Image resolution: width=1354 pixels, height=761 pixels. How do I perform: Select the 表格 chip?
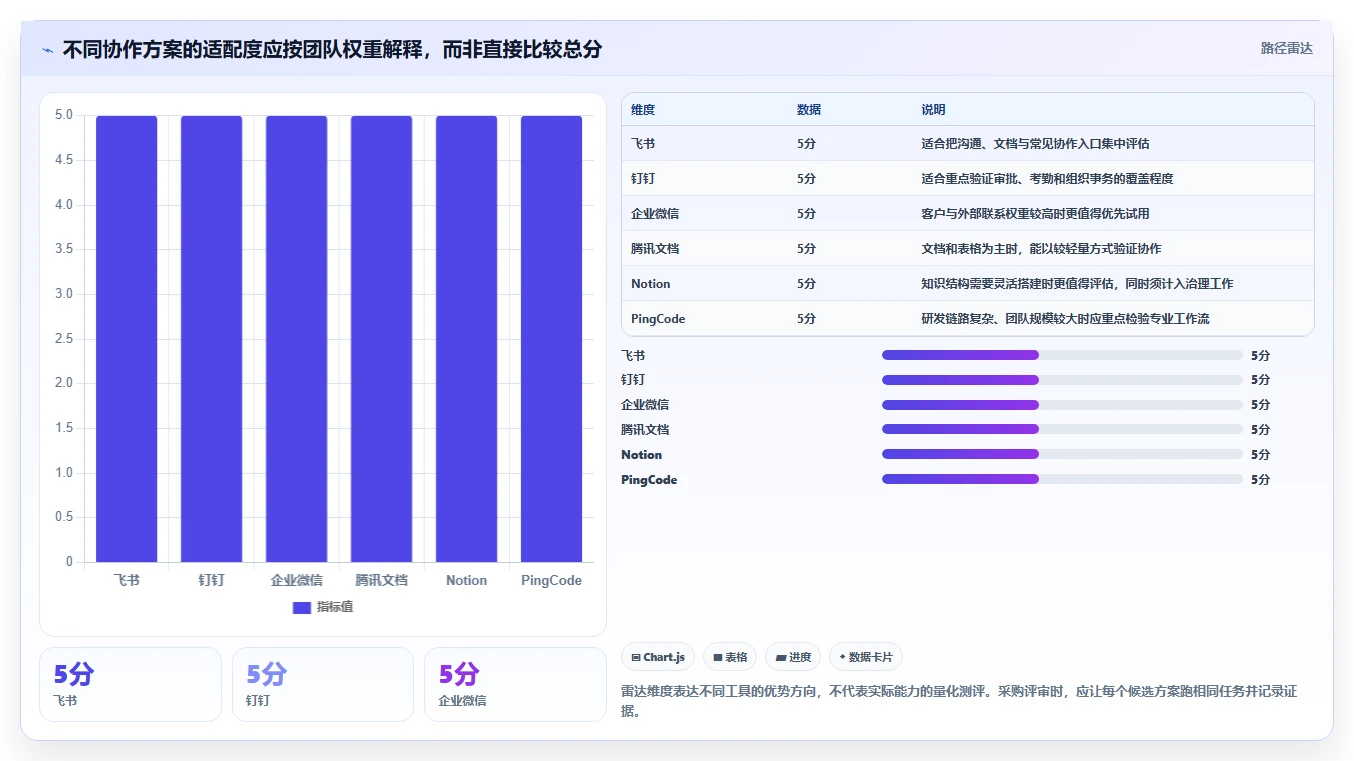coord(730,657)
